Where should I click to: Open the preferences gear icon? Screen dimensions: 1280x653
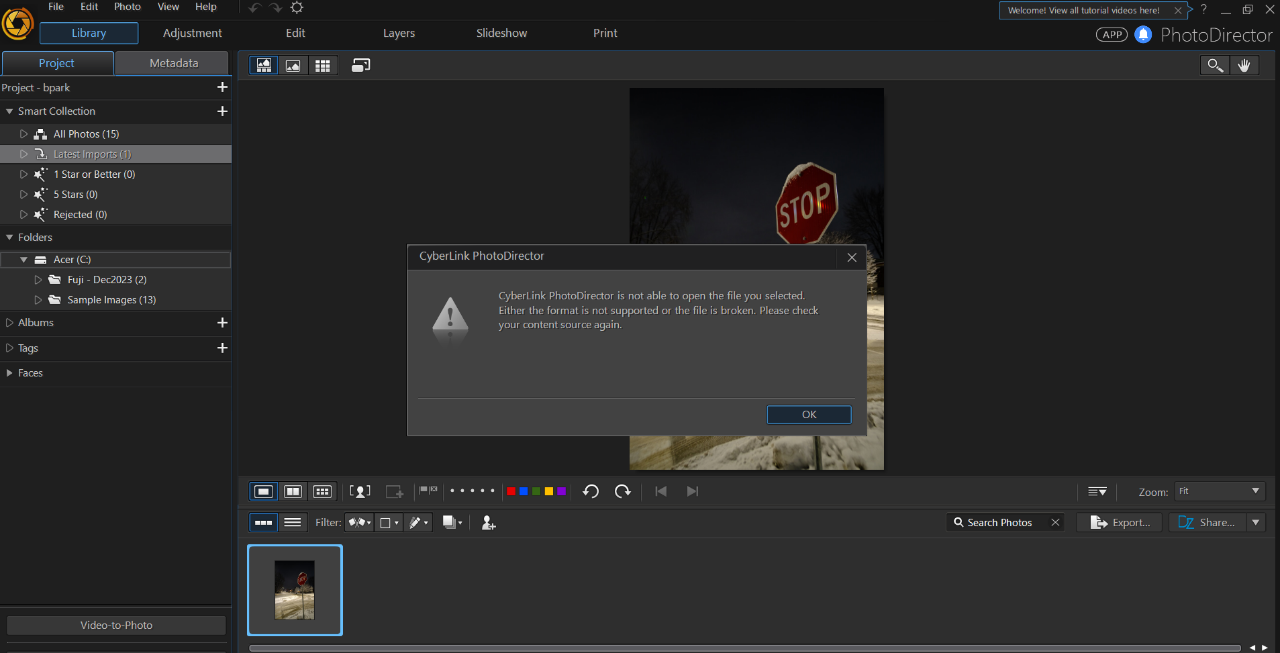pos(297,8)
